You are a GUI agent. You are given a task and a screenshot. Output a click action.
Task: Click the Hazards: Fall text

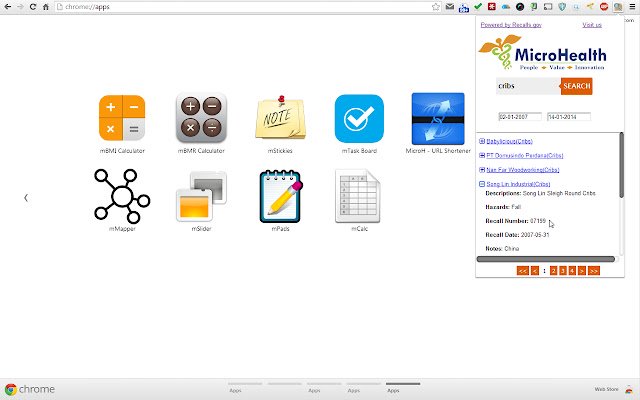pyautogui.click(x=503, y=207)
